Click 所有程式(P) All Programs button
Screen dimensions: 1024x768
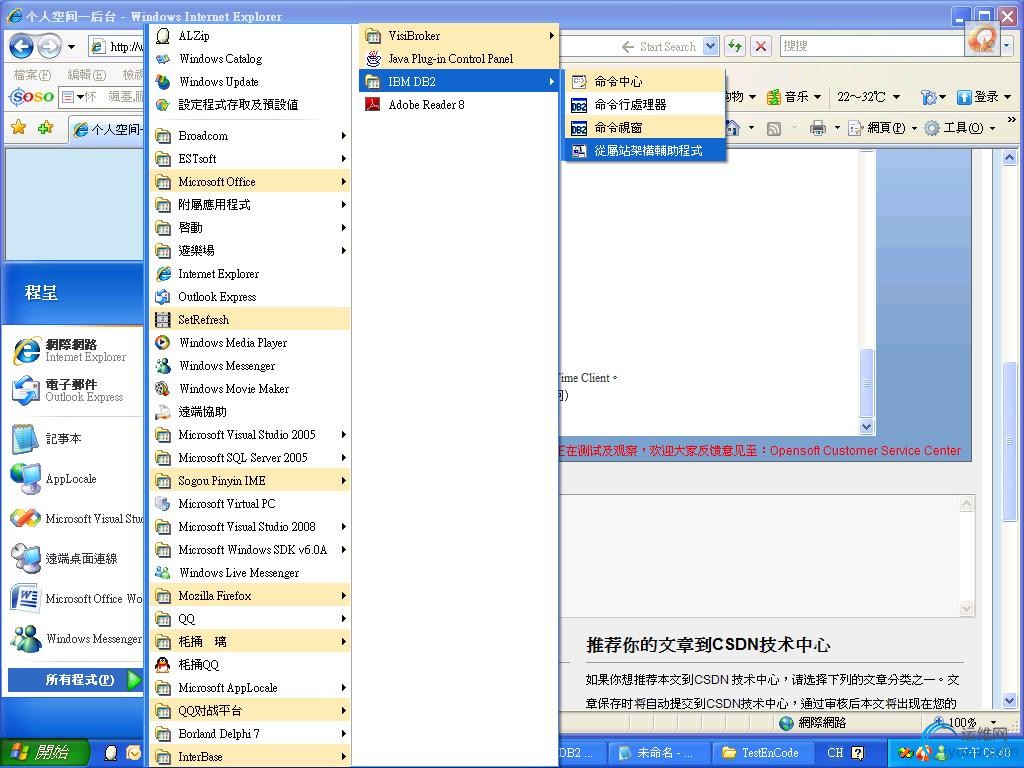point(75,680)
